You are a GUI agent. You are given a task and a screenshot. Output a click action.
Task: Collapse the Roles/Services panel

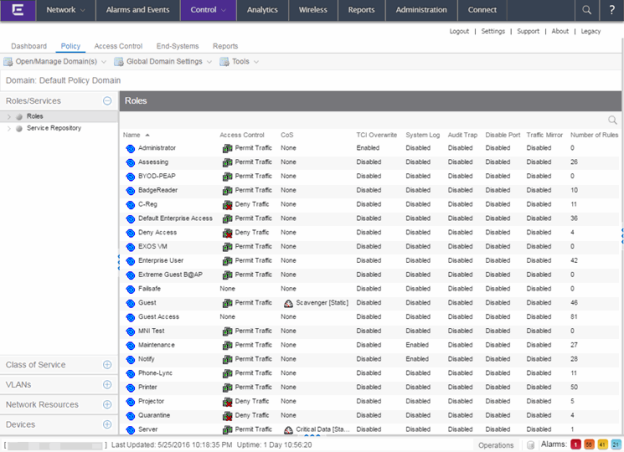(107, 101)
